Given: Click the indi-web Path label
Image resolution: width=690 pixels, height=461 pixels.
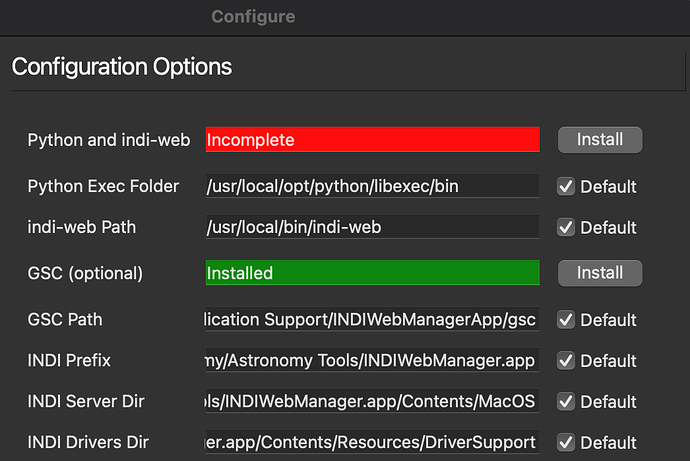Looking at the screenshot, I should pyautogui.click(x=81, y=227).
